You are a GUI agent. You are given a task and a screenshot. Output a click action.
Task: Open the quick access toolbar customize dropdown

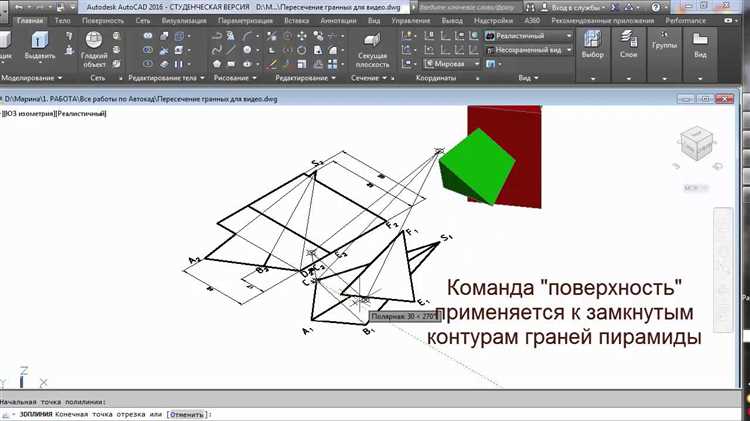coord(72,7)
